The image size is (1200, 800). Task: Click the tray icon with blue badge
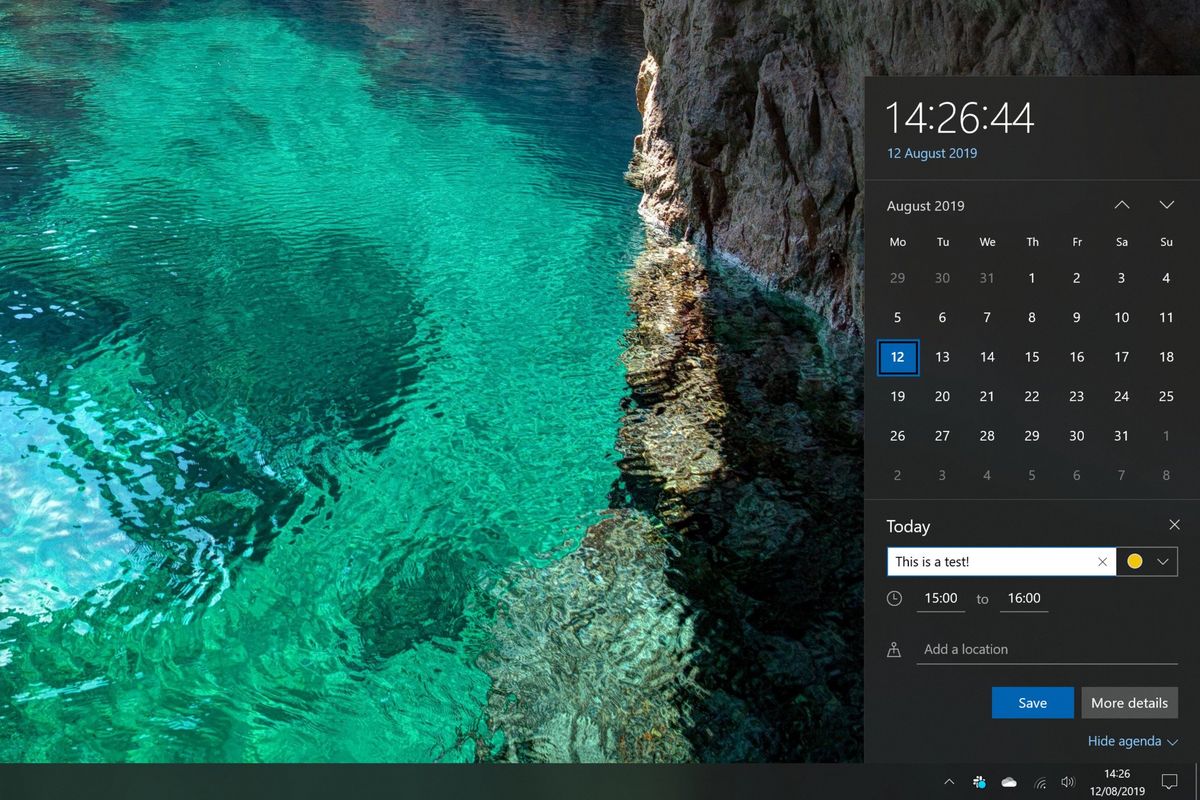click(979, 781)
